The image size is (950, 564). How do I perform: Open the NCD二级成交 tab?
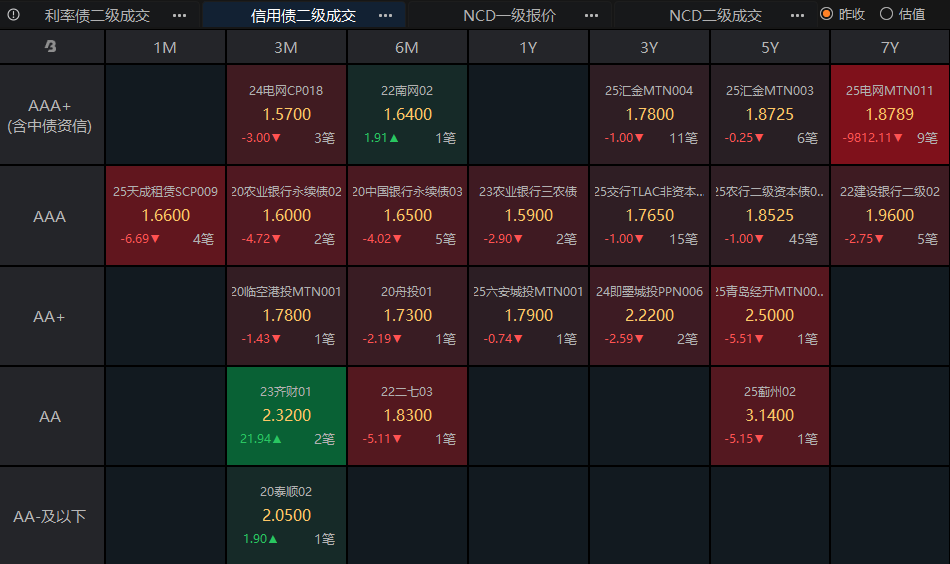point(716,15)
